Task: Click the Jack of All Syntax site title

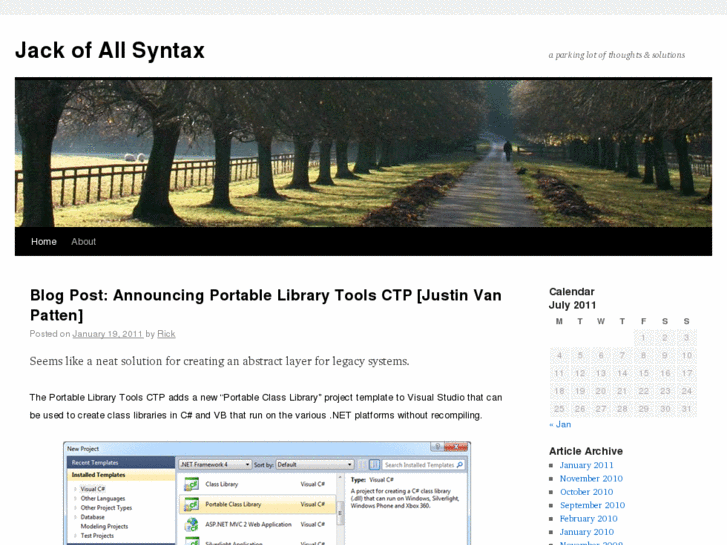Action: tap(110, 50)
